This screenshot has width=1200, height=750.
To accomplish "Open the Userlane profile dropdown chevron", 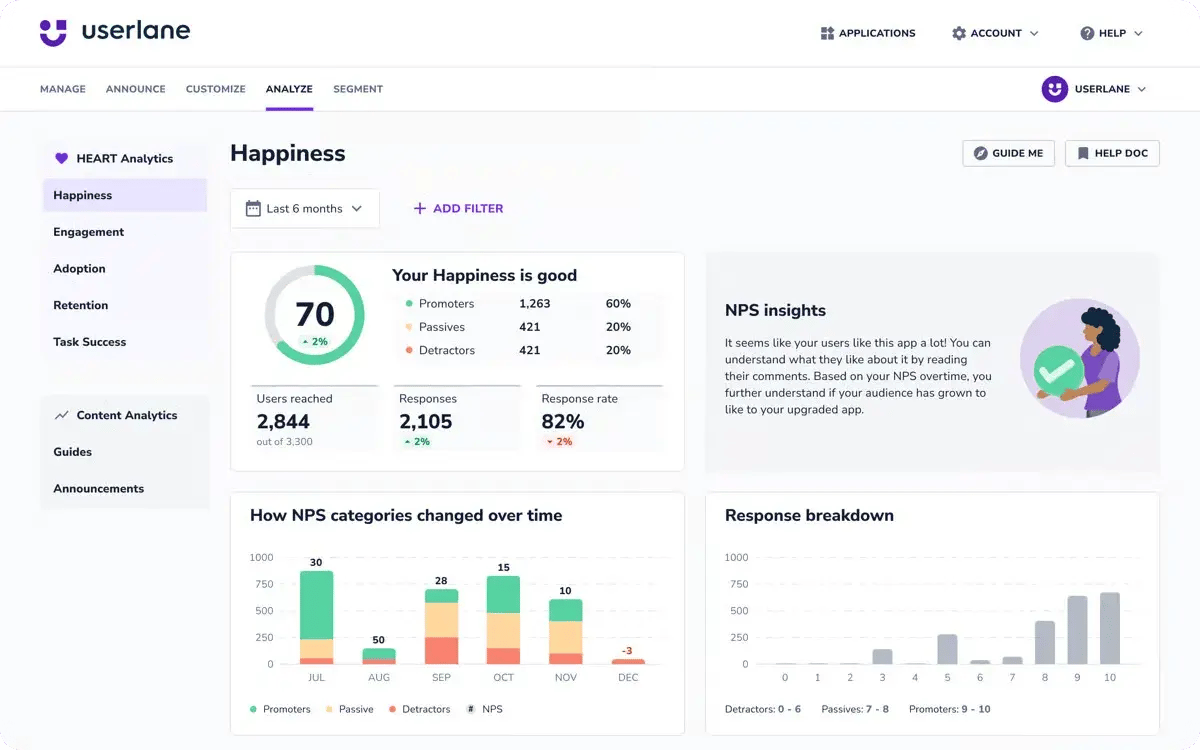I will [x=1142, y=89].
